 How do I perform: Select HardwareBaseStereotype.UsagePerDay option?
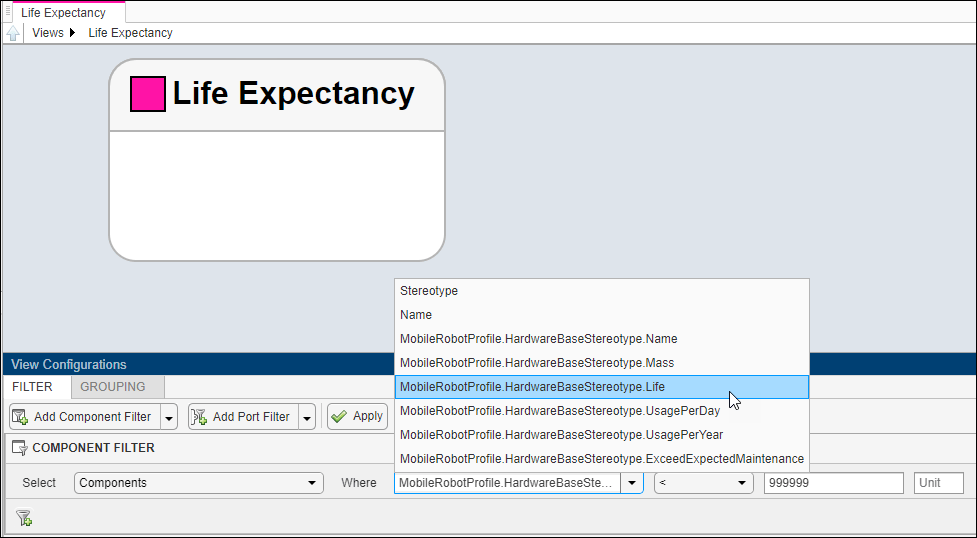[602, 411]
